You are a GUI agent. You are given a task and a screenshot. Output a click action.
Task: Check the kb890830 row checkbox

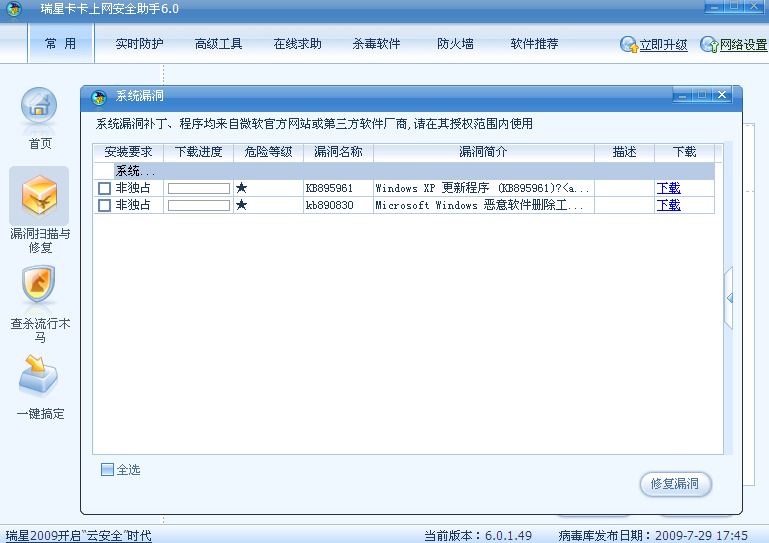[x=104, y=205]
